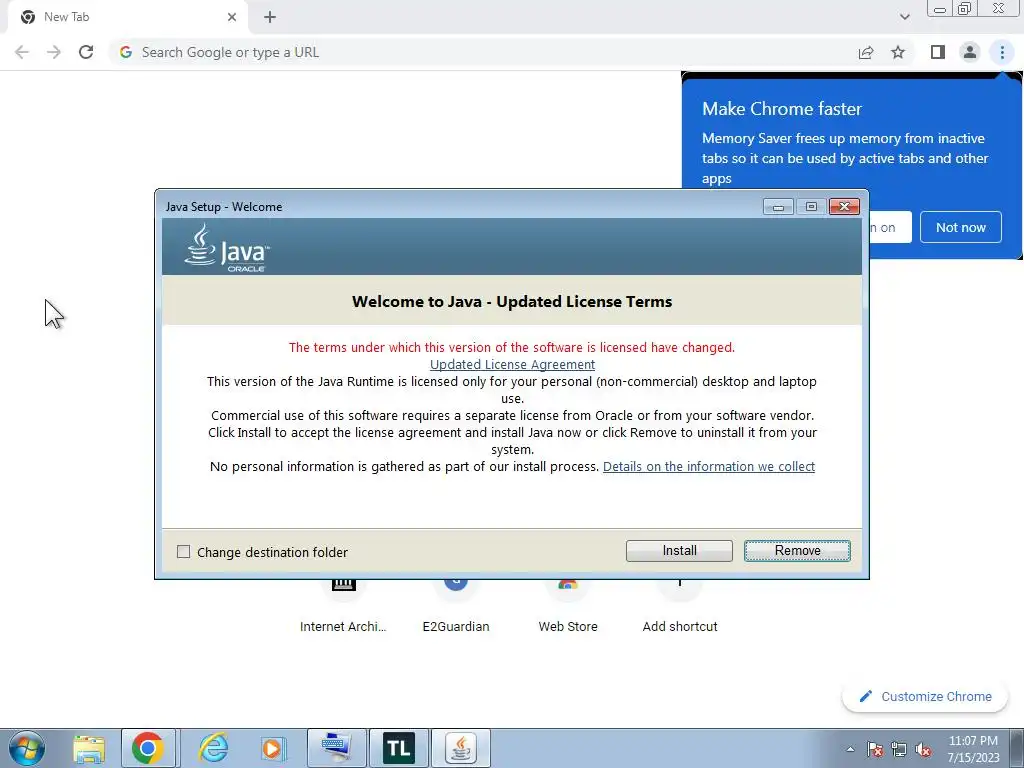1024x768 pixels.
Task: Open Windows Media Player from the taskbar
Action: click(272, 748)
